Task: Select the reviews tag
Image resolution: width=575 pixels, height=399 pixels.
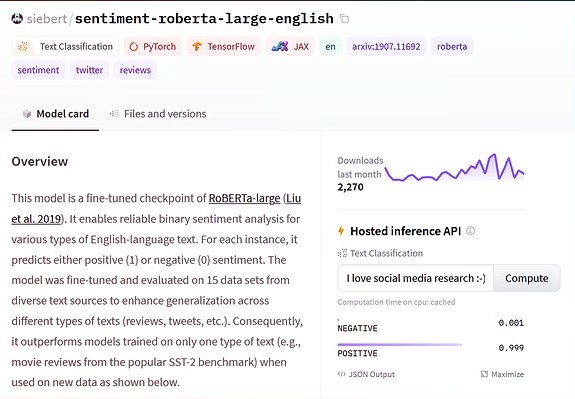Action: tap(135, 70)
